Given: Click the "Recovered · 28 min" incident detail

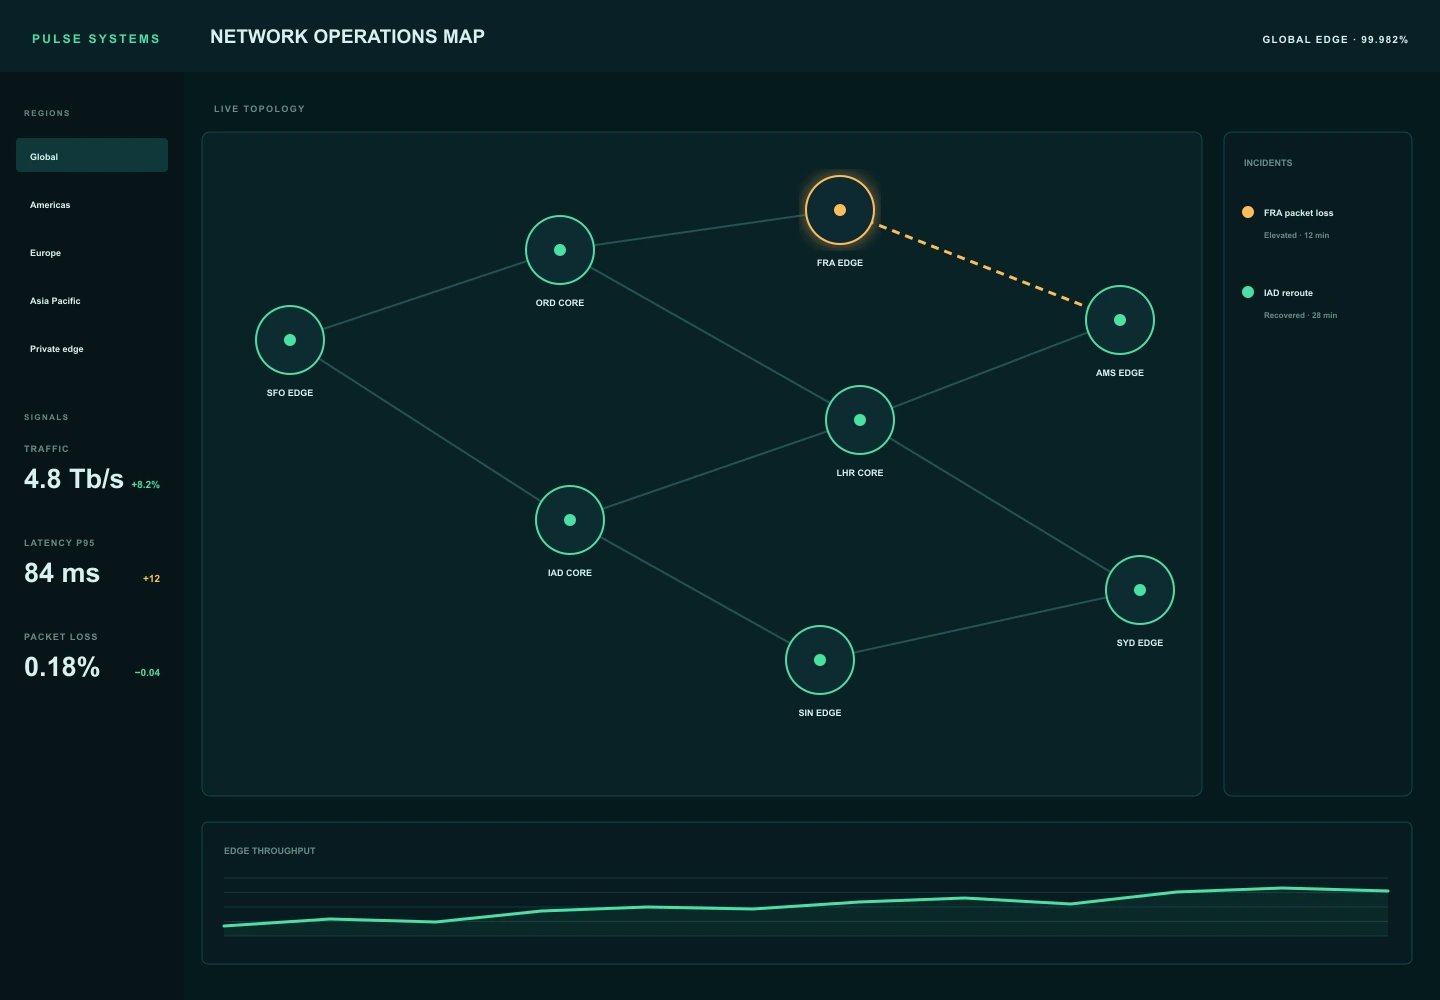Looking at the screenshot, I should click(x=1300, y=316).
